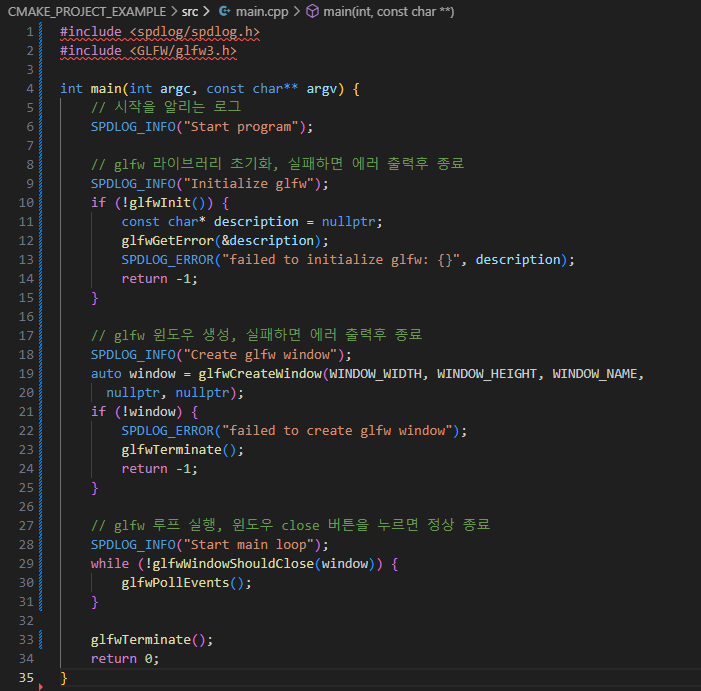Place cursor on 'main' function name
This screenshot has height=691, width=701.
106,88
